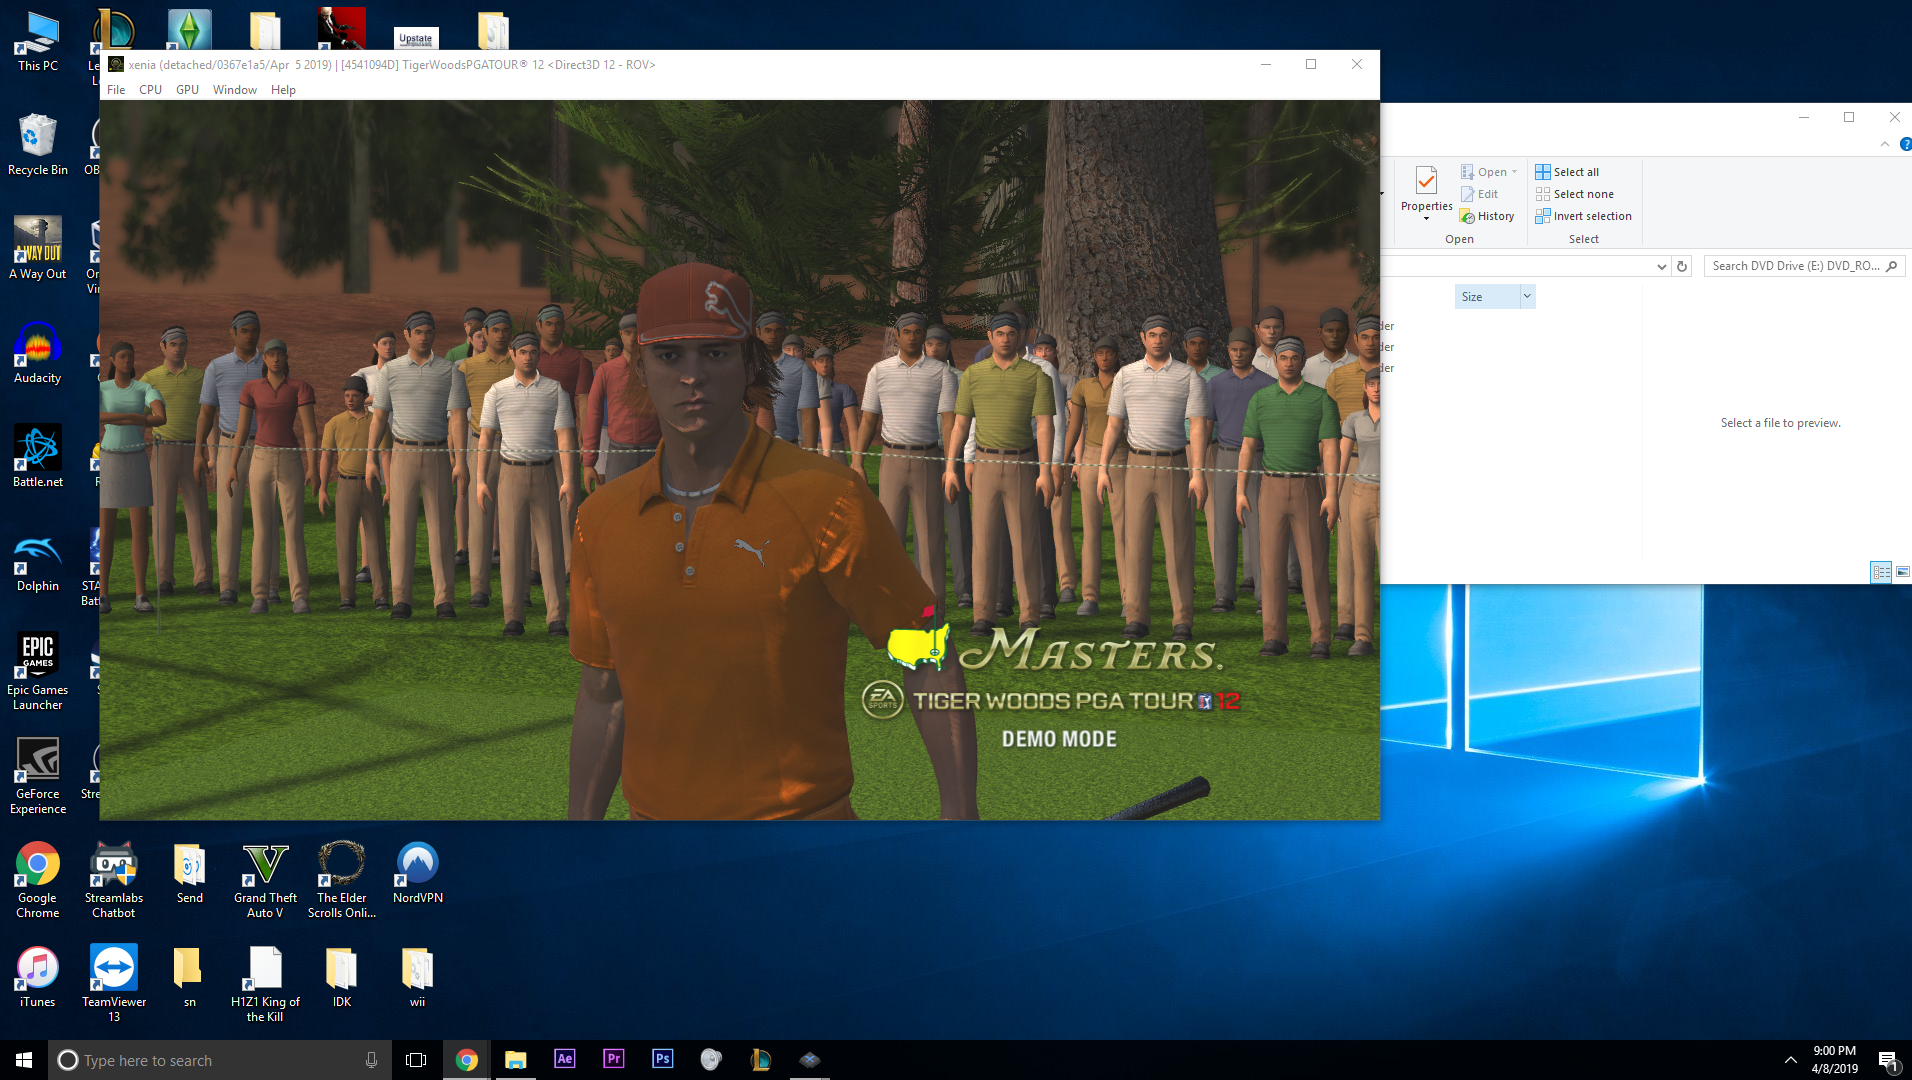Open the Action Center notifications
This screenshot has height=1080, width=1912.
click(1888, 1060)
